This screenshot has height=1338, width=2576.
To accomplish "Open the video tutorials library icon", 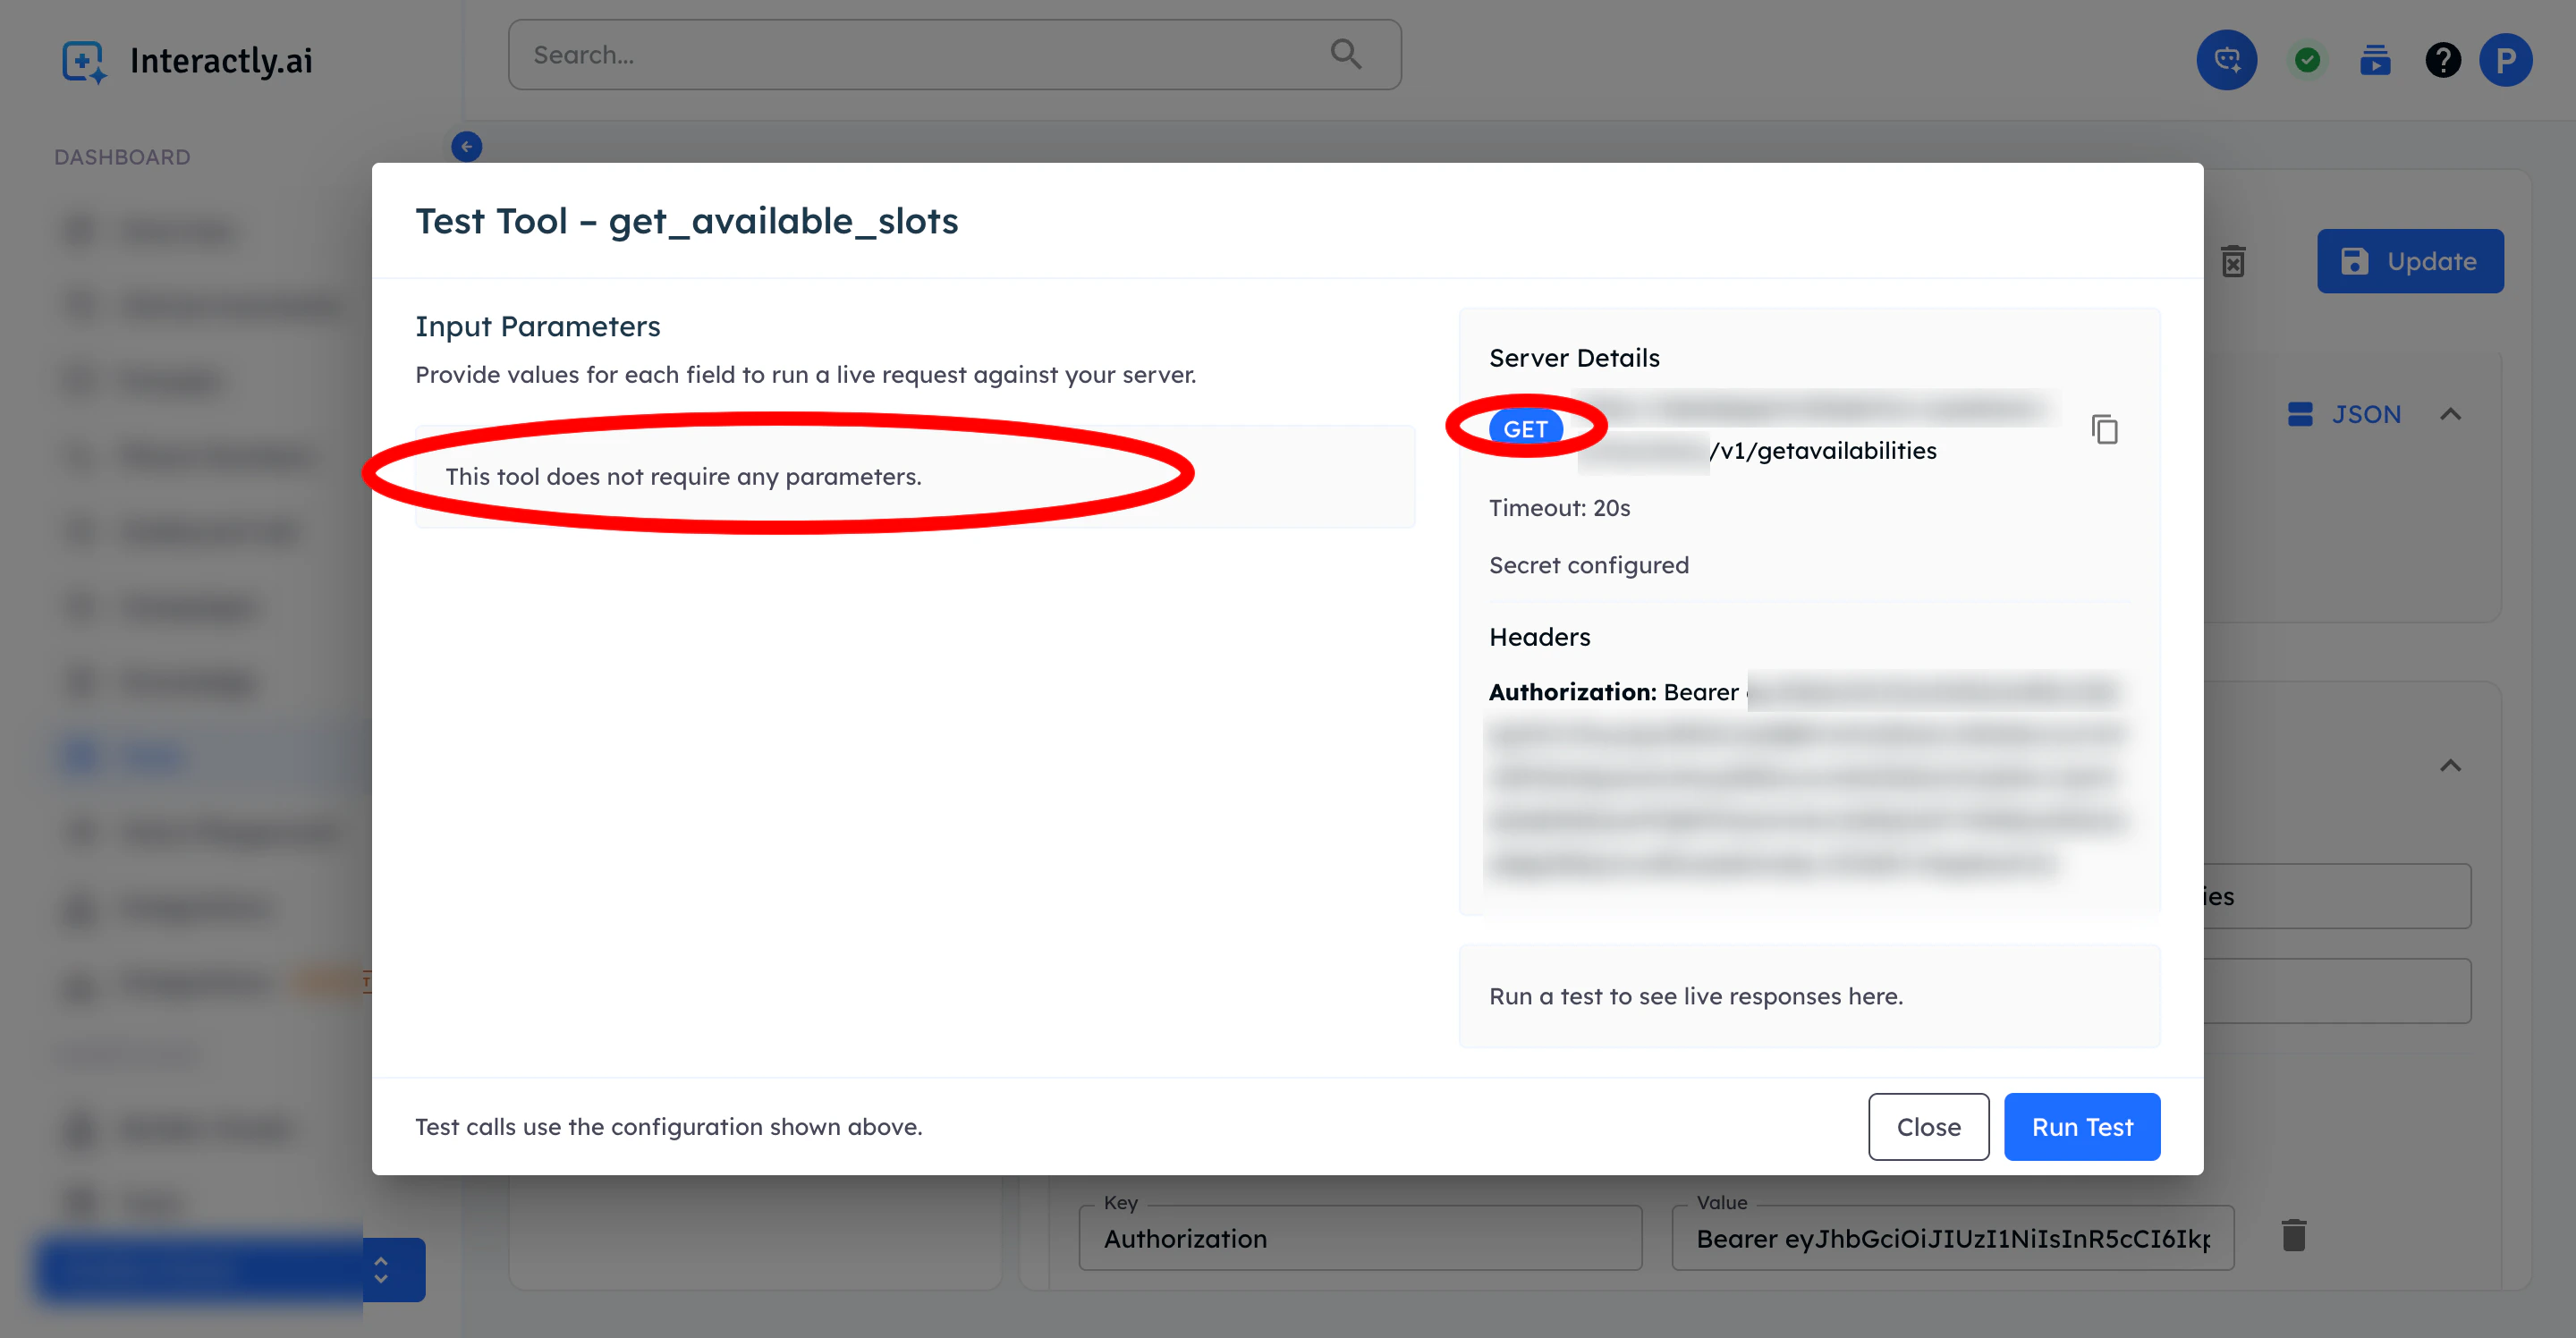I will tap(2375, 60).
